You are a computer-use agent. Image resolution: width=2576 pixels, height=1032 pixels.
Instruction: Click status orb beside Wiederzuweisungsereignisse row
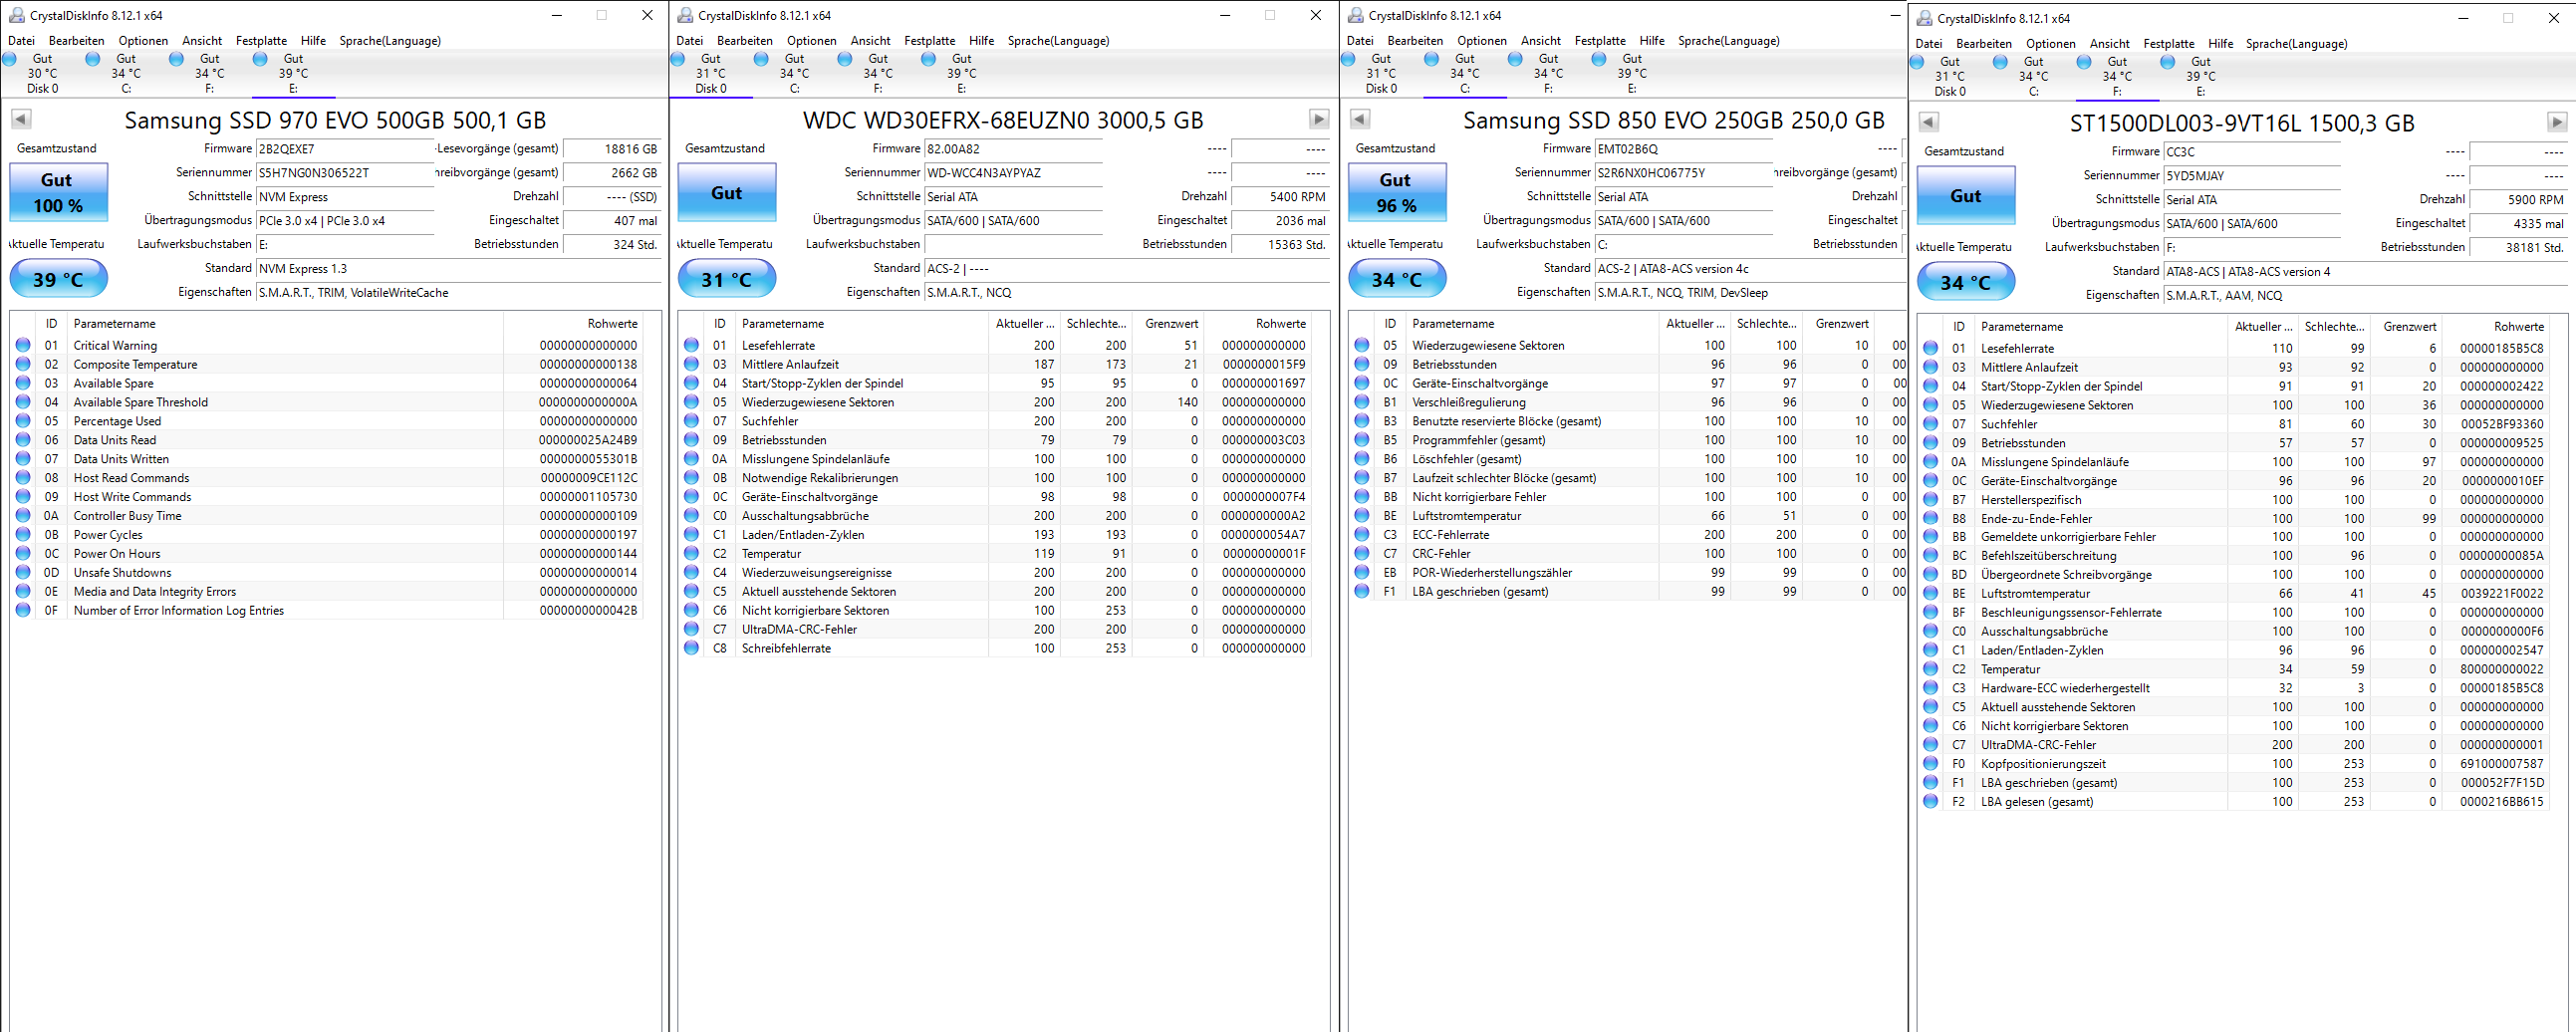tap(691, 572)
